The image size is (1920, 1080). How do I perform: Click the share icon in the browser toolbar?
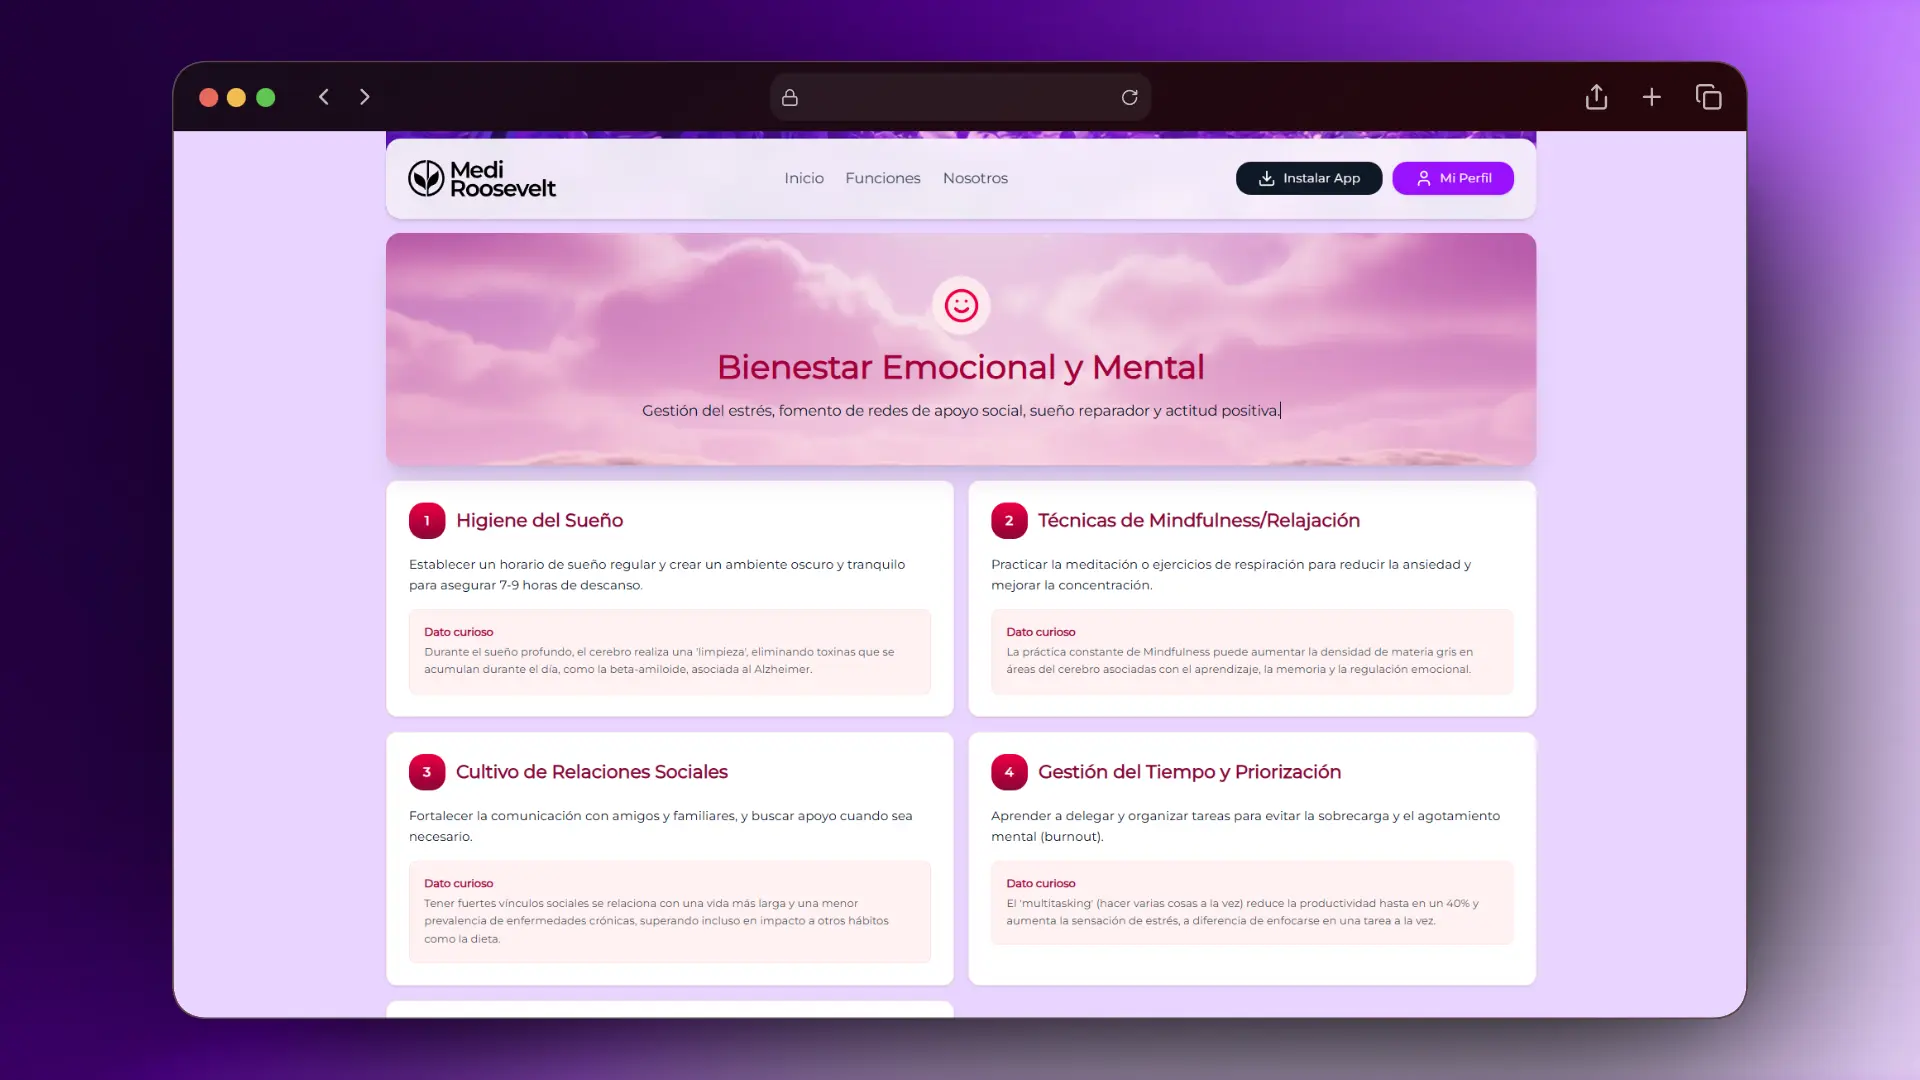tap(1596, 97)
